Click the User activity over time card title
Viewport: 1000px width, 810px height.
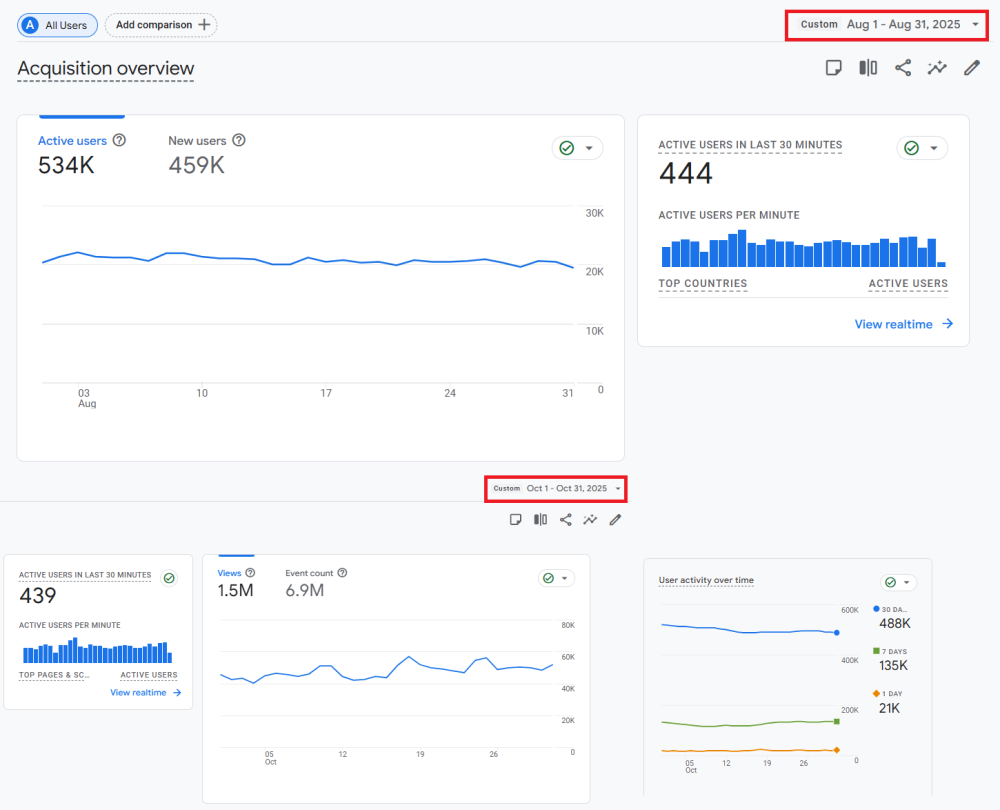click(706, 580)
